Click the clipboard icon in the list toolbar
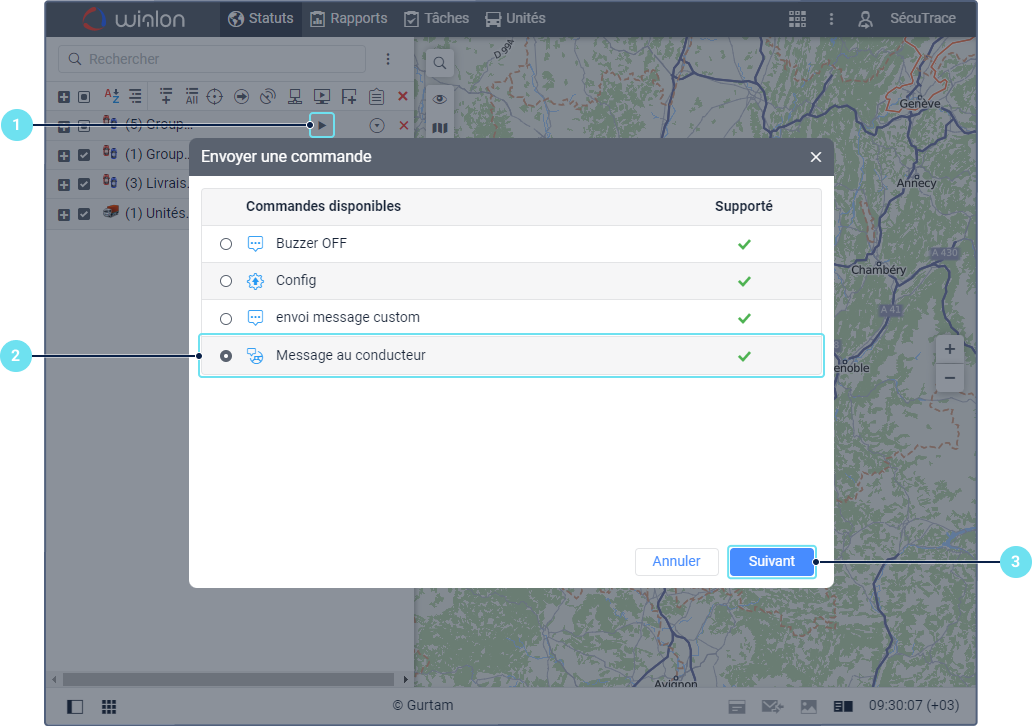Viewport: 1032px width, 726px height. coord(376,97)
